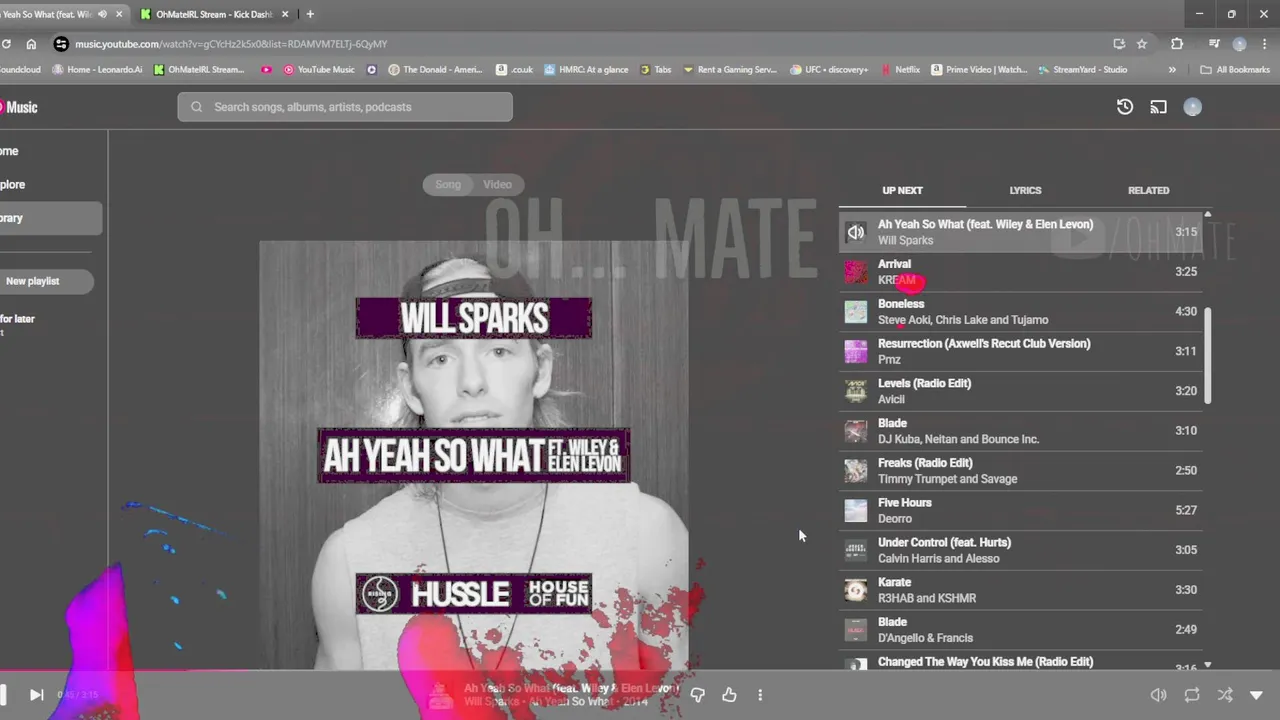Switch to the OhMateIRL Stream Kick tab
1280x720 pixels.
[x=215, y=14]
